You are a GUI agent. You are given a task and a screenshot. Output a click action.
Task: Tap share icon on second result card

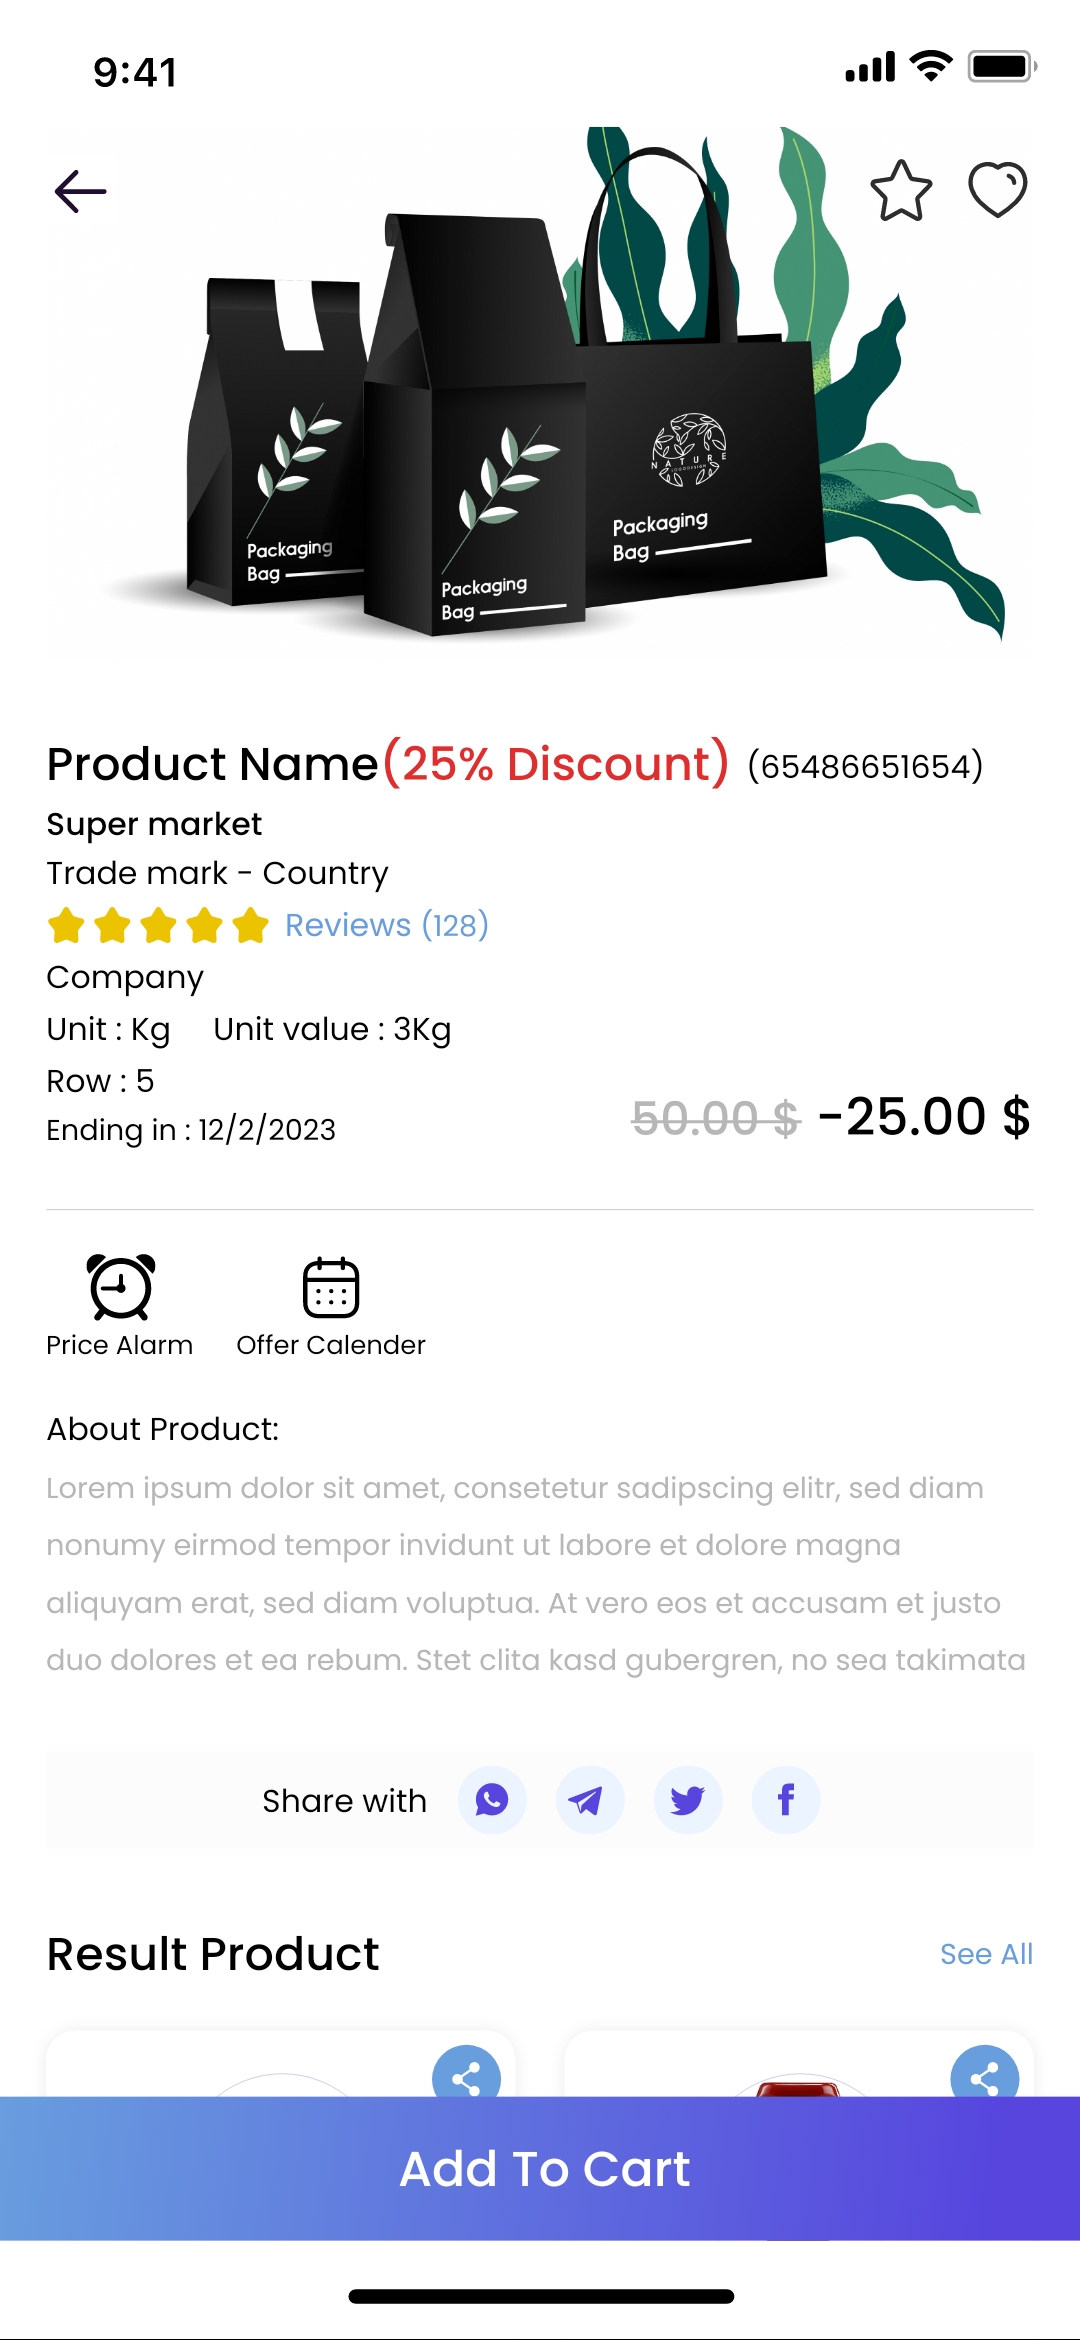tap(984, 2076)
